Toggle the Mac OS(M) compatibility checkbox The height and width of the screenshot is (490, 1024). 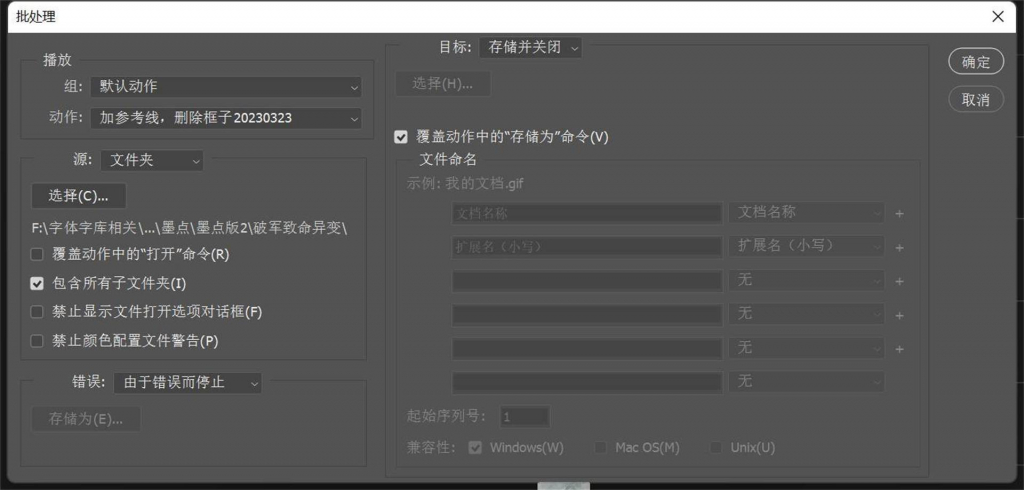point(600,448)
